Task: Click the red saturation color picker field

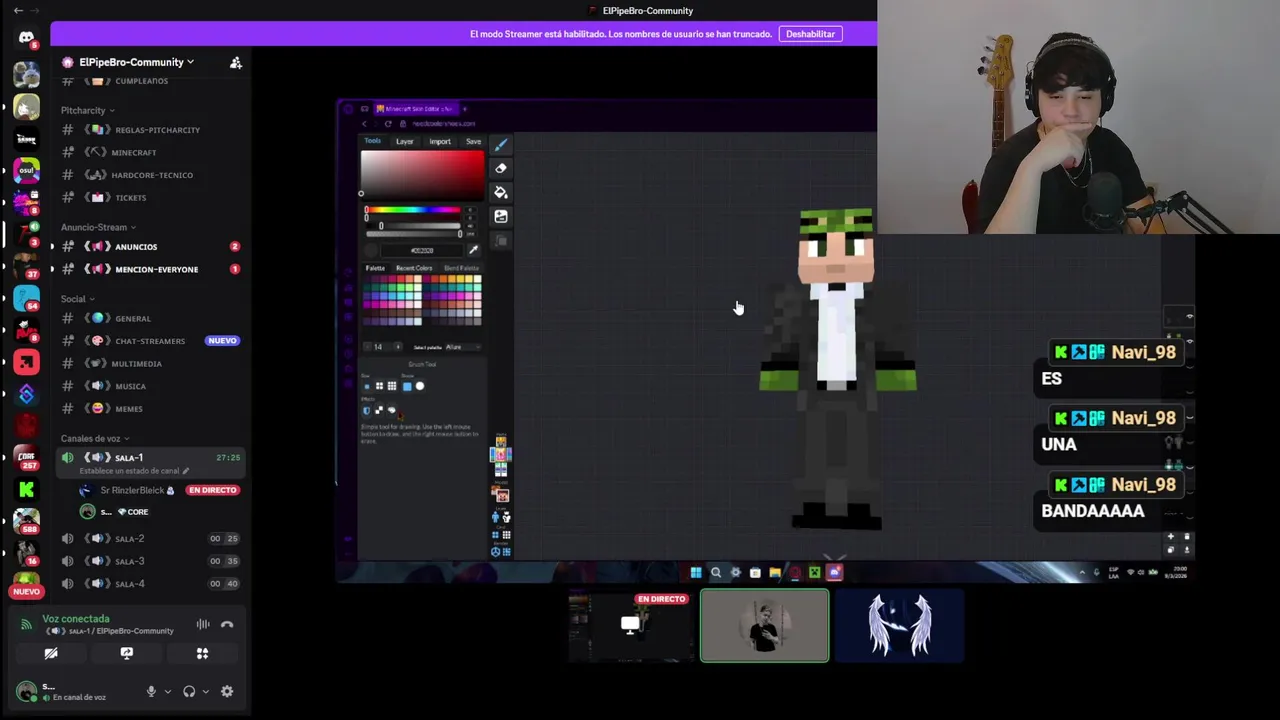Action: 422,176
